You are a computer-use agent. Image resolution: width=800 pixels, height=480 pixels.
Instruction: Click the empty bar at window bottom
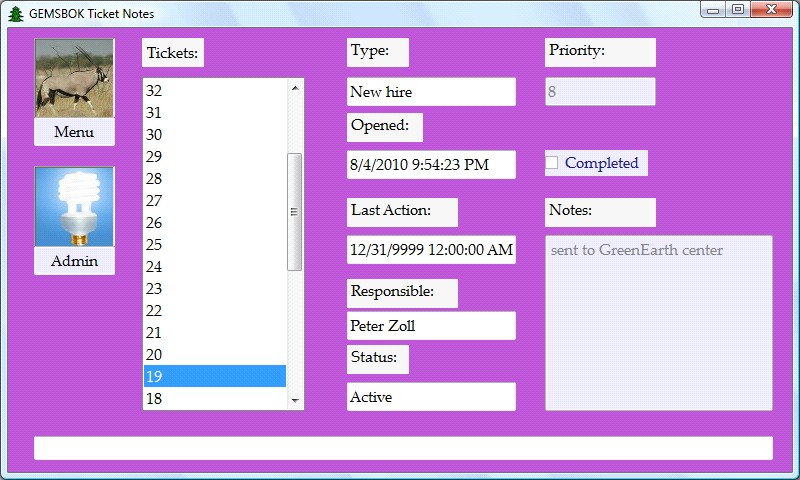tap(403, 448)
